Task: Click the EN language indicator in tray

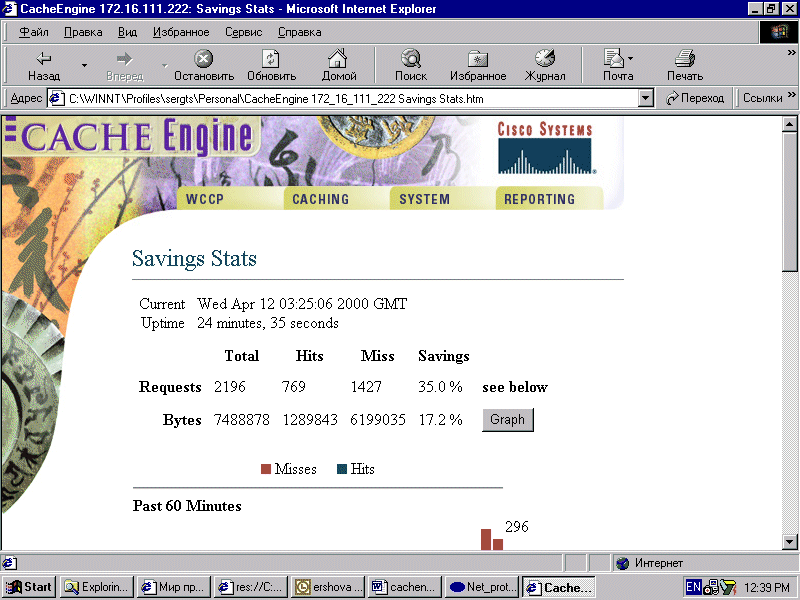Action: click(693, 587)
